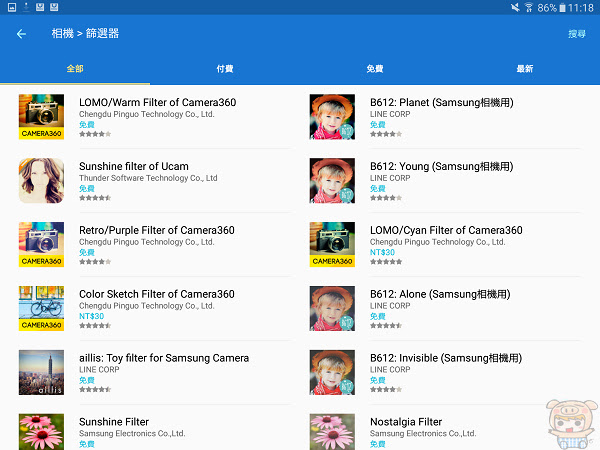Select title B612: Planet (Samsung相機用)
This screenshot has width=600, height=450.
(x=442, y=103)
